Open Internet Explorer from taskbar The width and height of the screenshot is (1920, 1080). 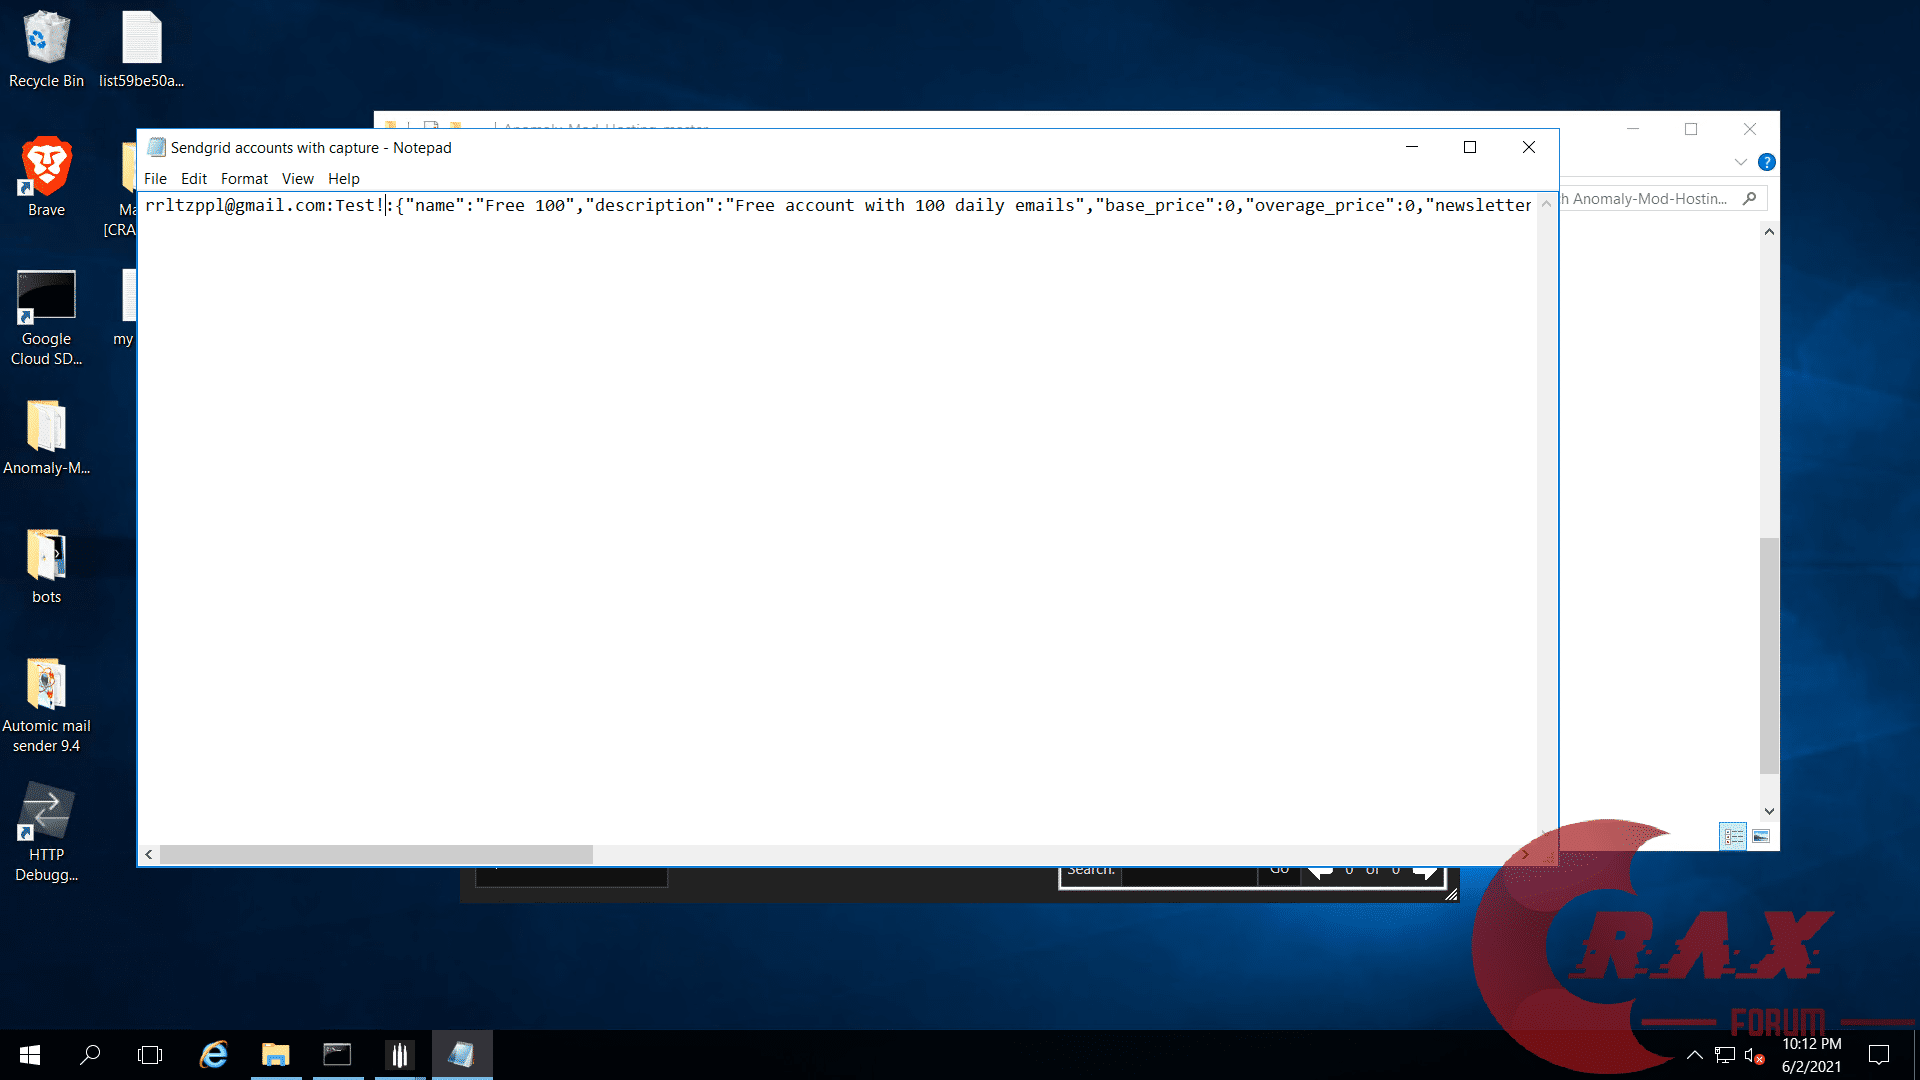point(213,1055)
